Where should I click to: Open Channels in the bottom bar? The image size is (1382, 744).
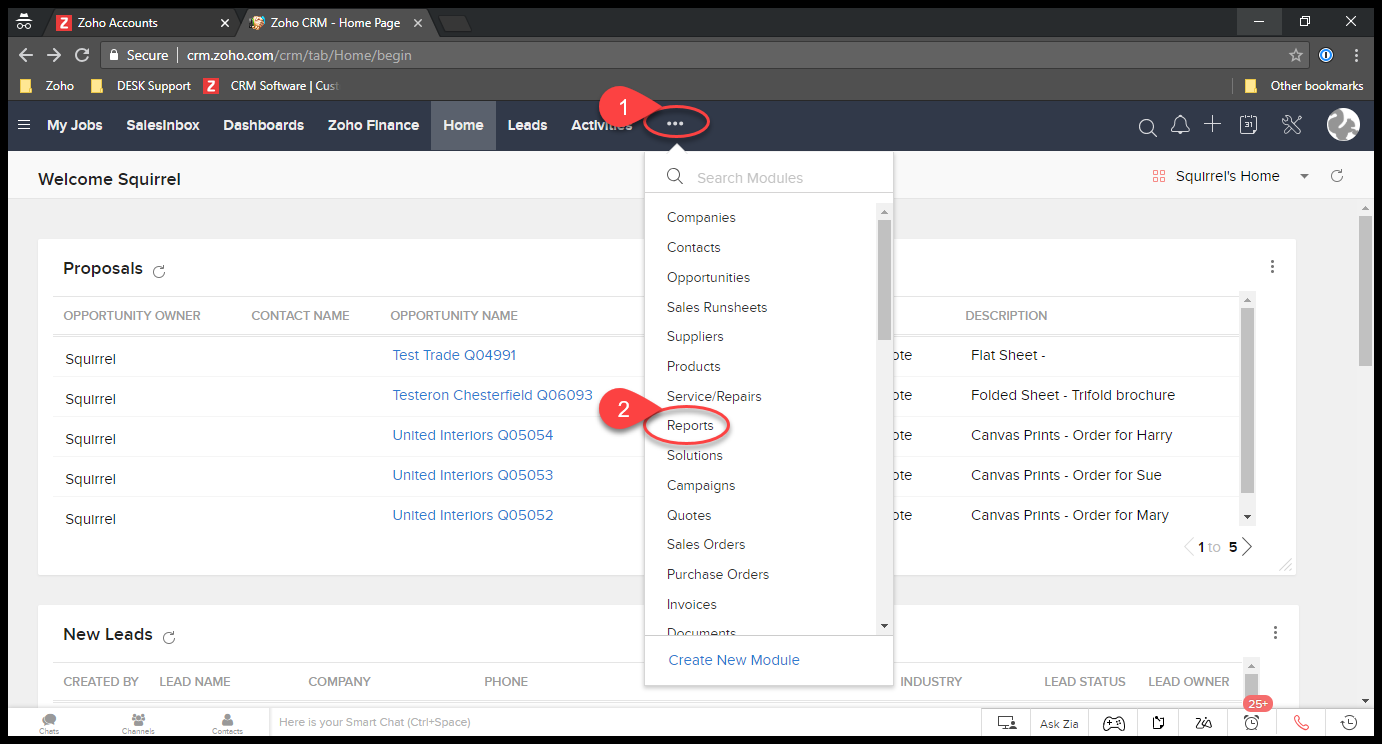point(138,723)
